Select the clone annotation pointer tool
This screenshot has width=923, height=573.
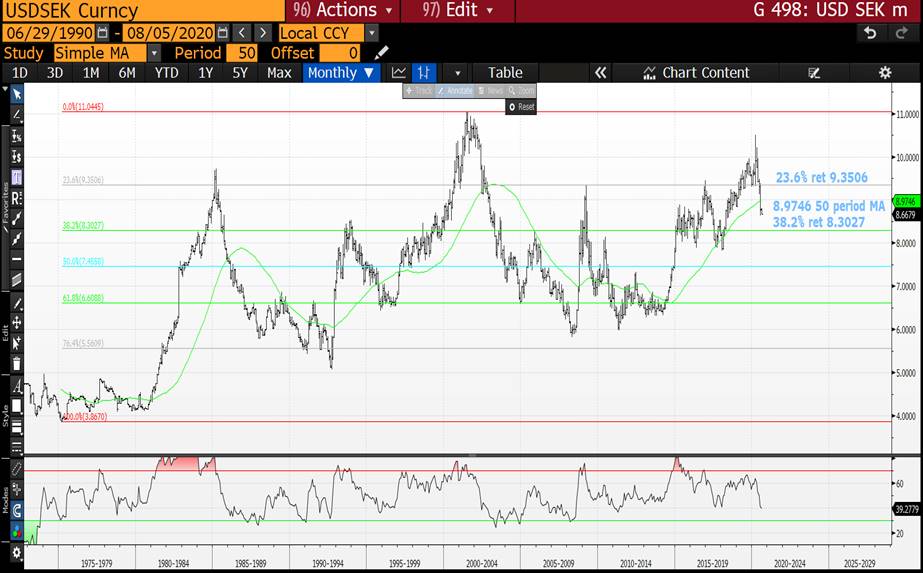tap(16, 343)
